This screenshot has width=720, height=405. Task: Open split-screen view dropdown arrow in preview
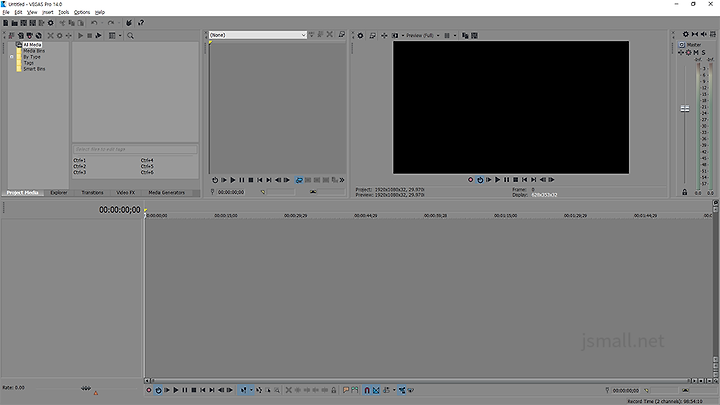pos(403,35)
